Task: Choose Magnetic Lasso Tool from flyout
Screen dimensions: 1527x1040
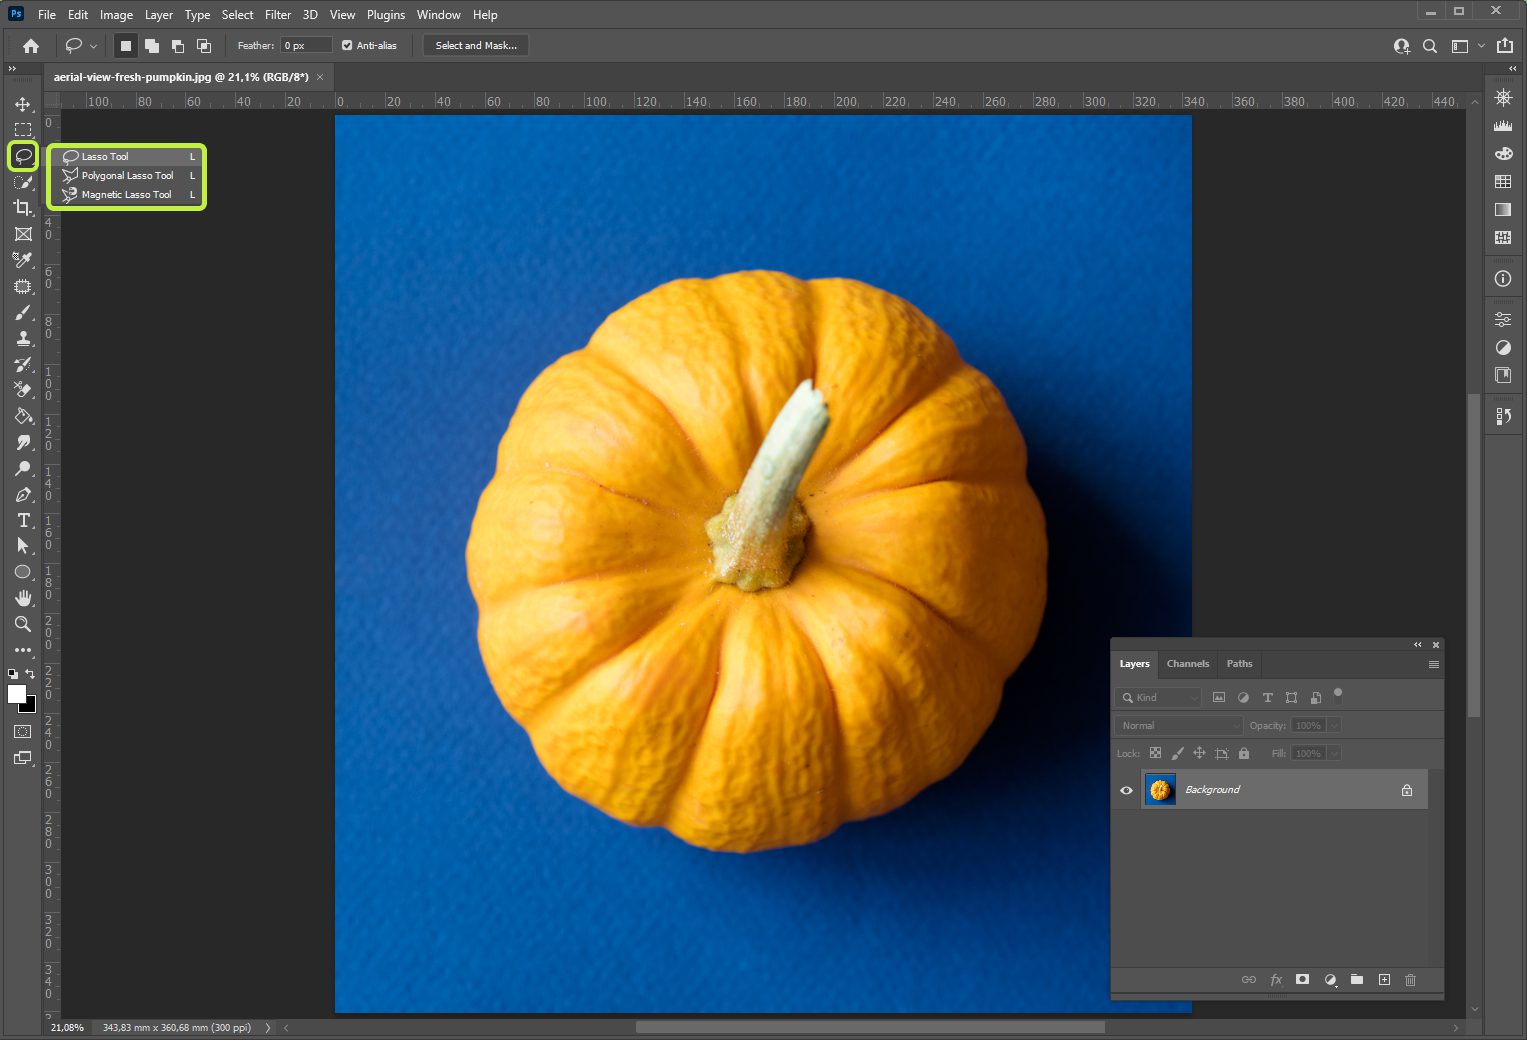Action: 127,195
